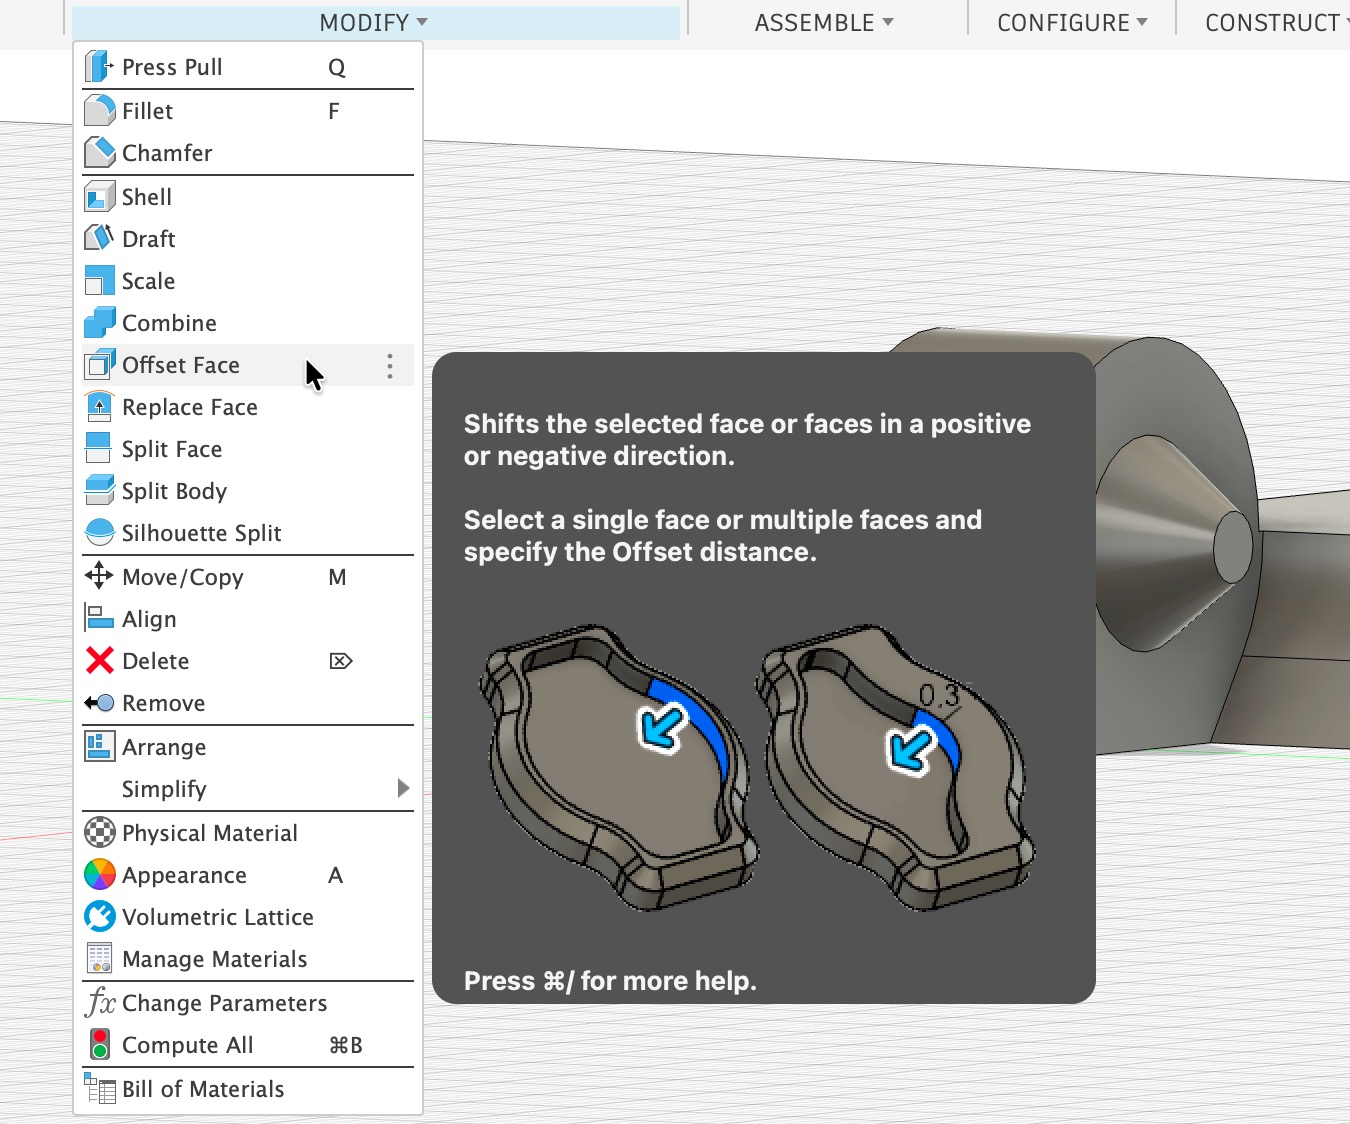
Task: Select the Split Face icon
Action: click(x=99, y=449)
